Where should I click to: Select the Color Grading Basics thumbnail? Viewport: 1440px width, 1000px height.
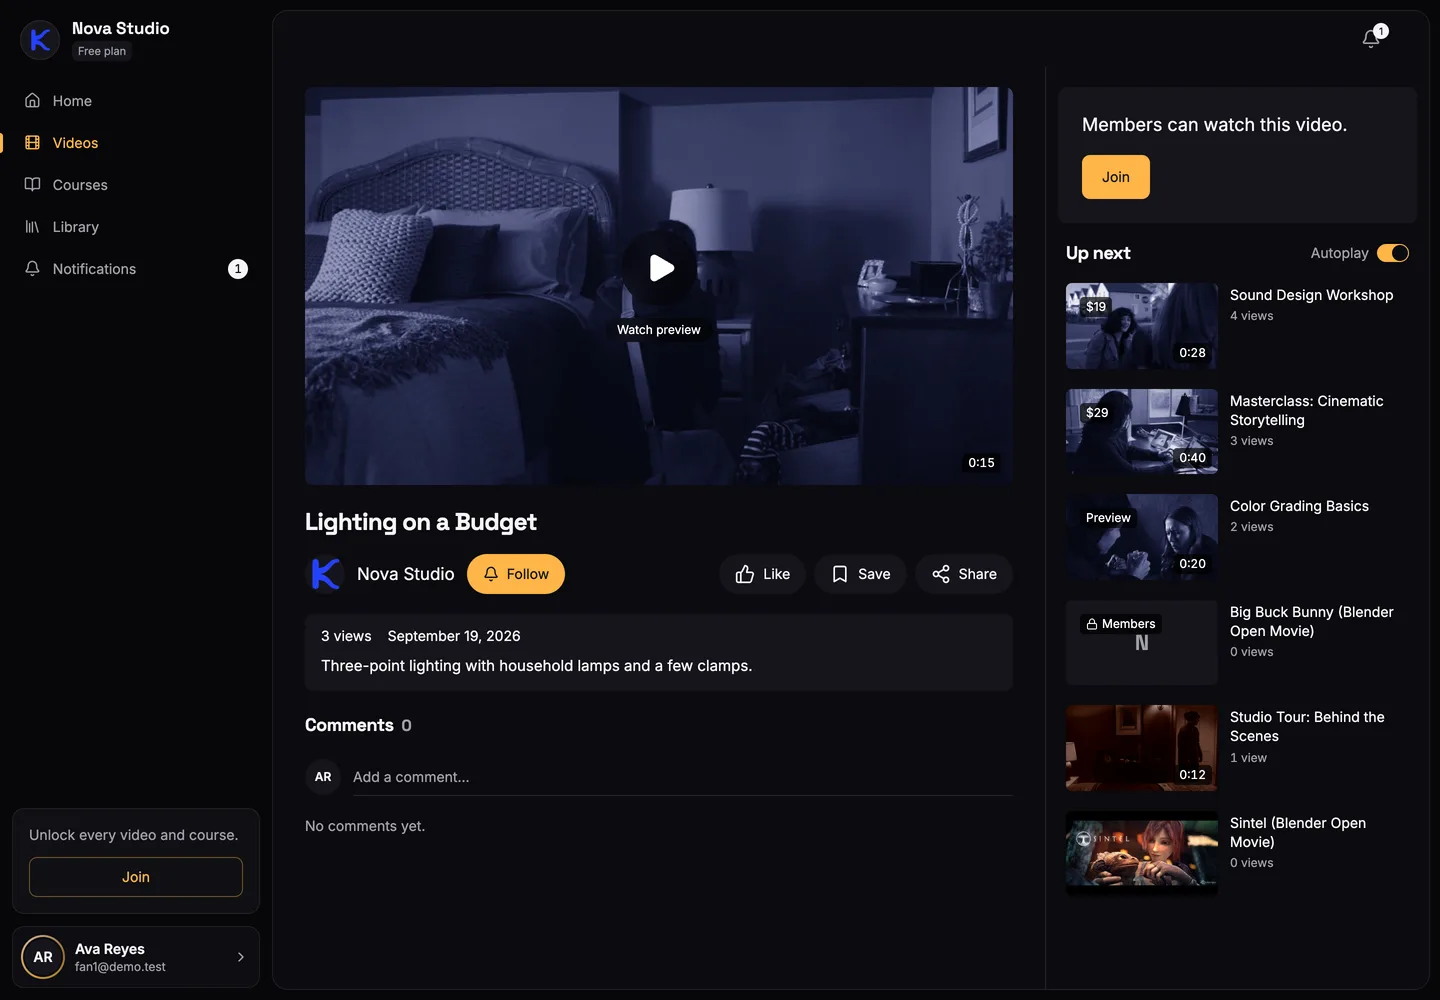pyautogui.click(x=1142, y=537)
